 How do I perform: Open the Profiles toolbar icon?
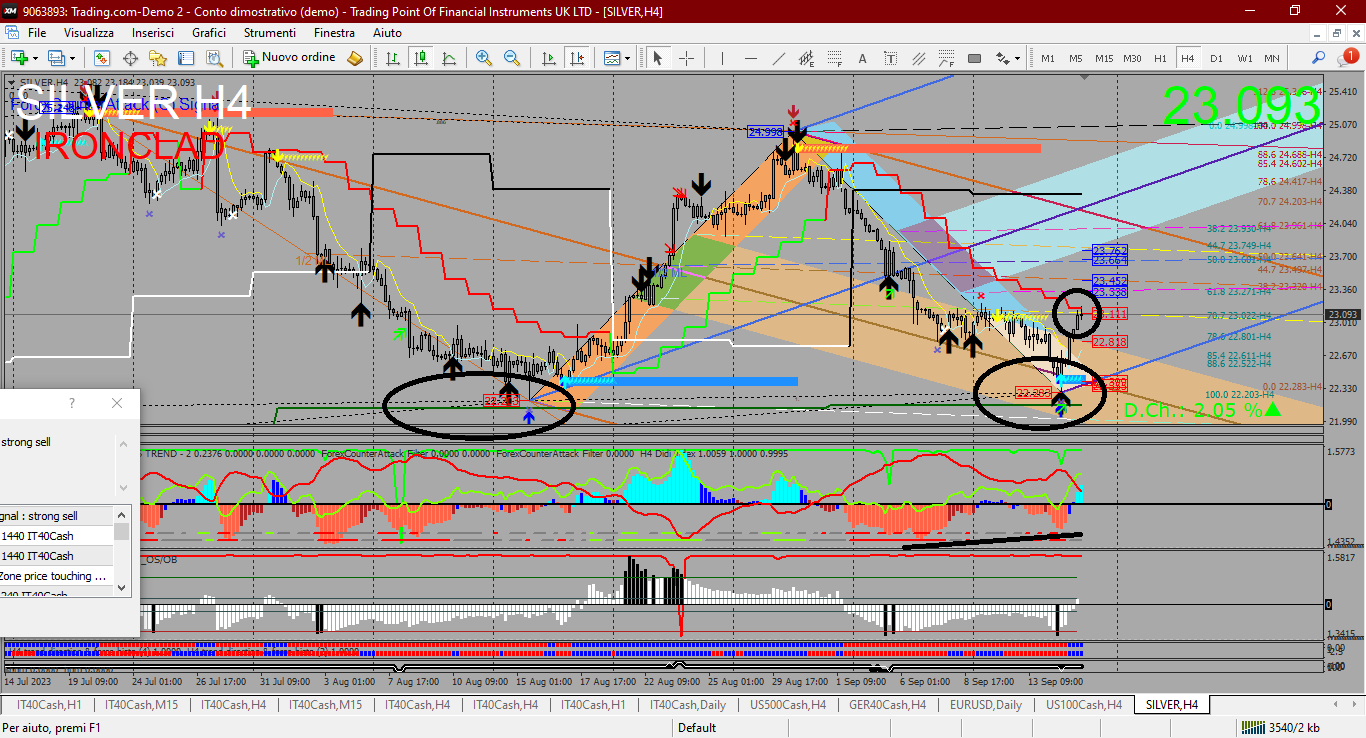point(57,58)
